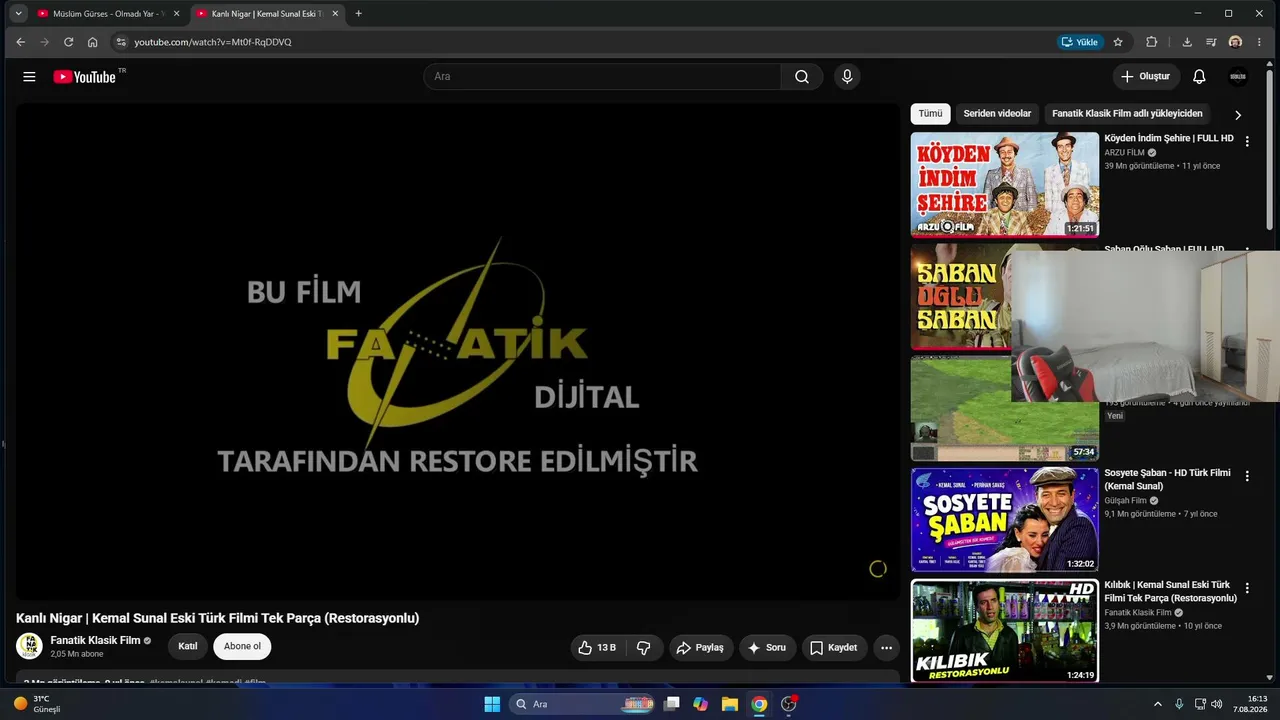Click the video player area
1280x720 pixels.
pyautogui.click(x=458, y=352)
